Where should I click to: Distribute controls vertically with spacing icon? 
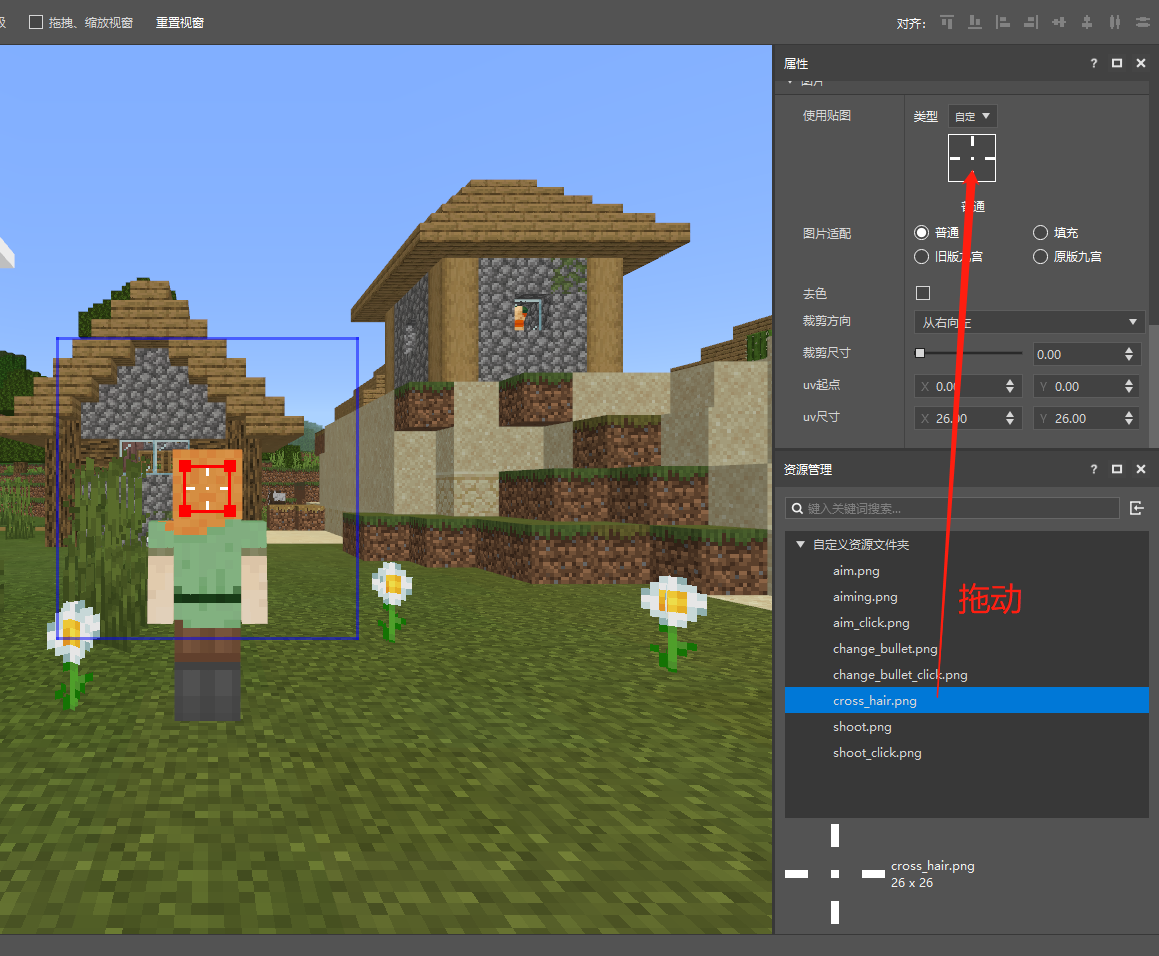click(1143, 22)
